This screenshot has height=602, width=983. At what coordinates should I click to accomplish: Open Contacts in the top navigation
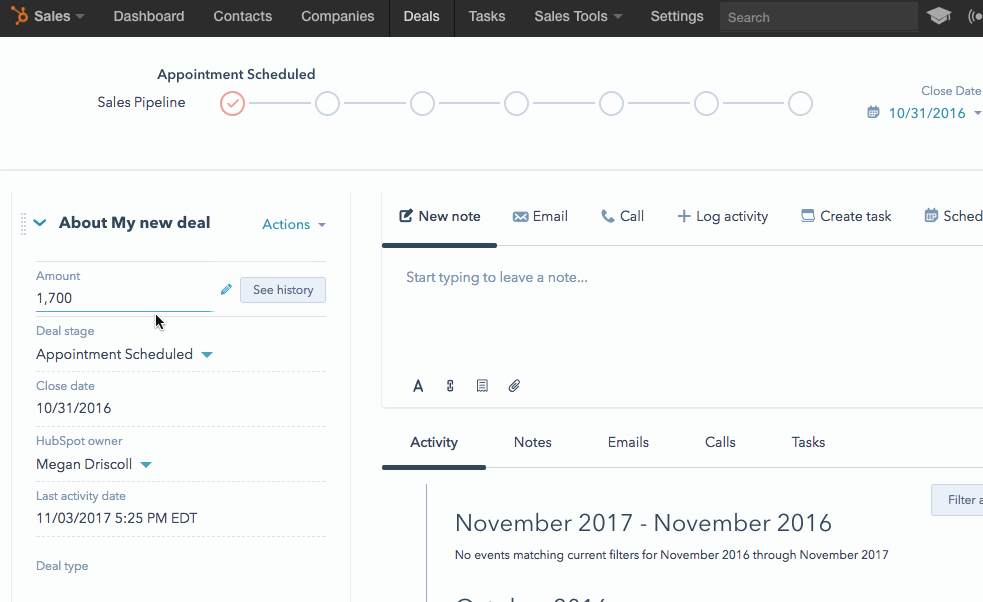243,16
